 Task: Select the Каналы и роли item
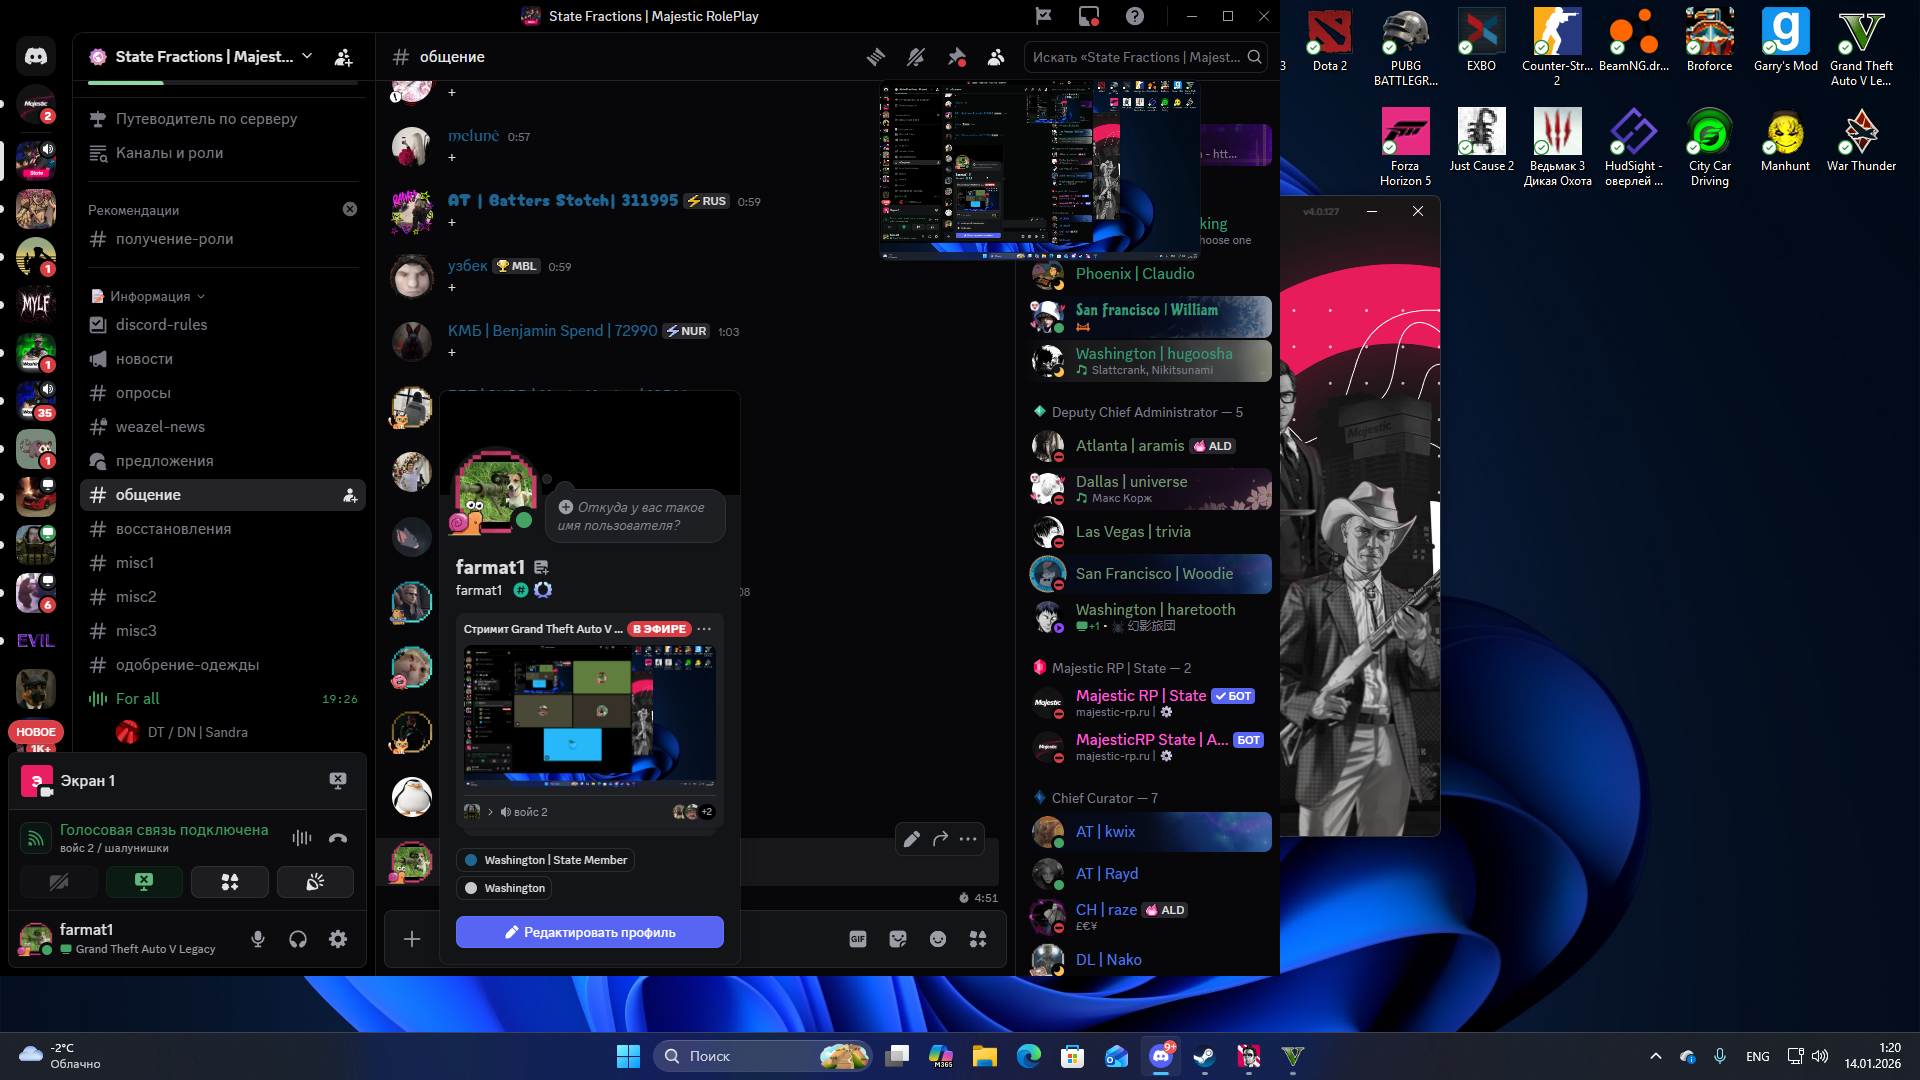(x=169, y=153)
